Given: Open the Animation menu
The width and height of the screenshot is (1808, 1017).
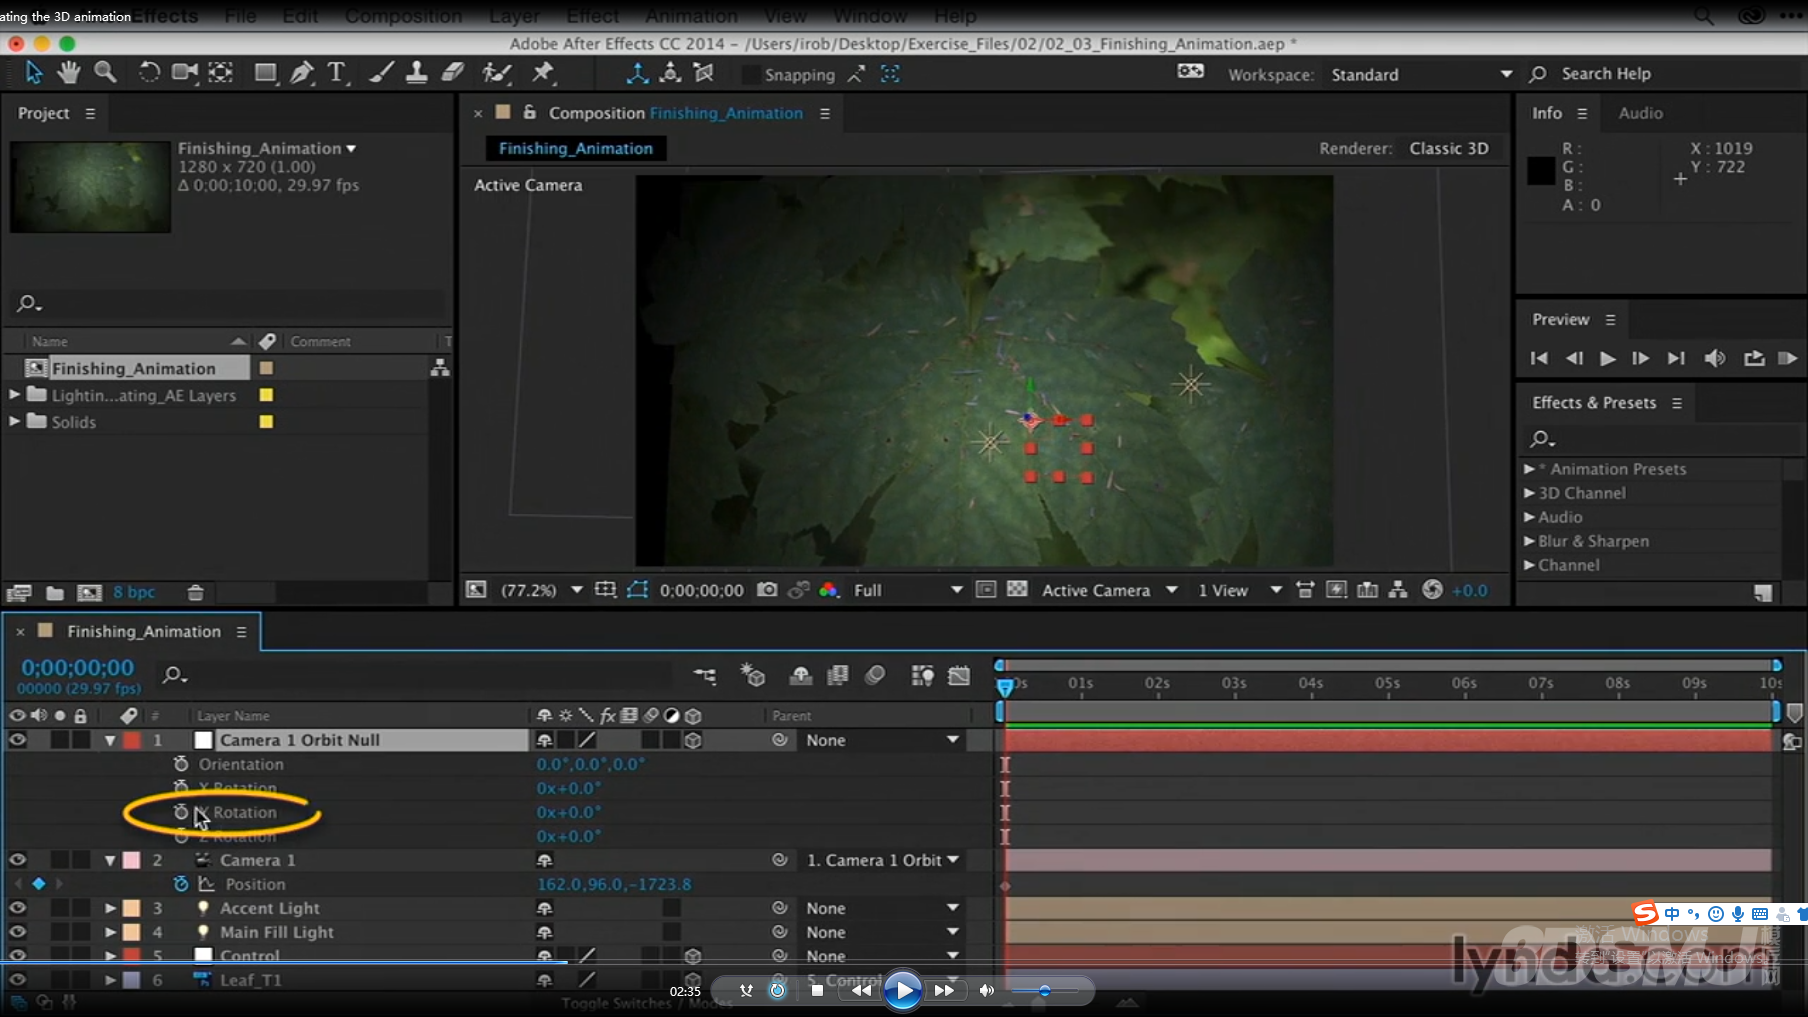Looking at the screenshot, I should pos(691,16).
